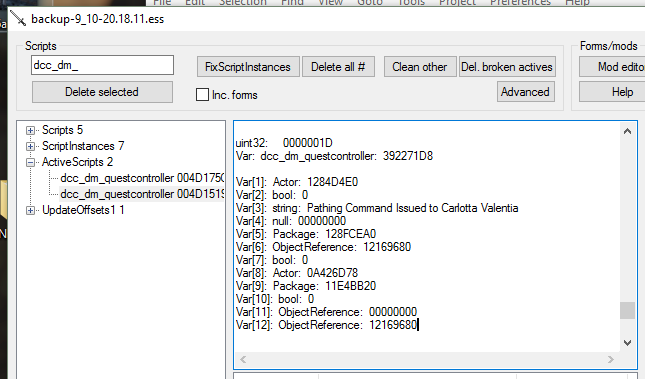This screenshot has width=645, height=379.
Task: Click the 'Var[9]: Package: 11E4BB20' line
Action: [x=306, y=286]
